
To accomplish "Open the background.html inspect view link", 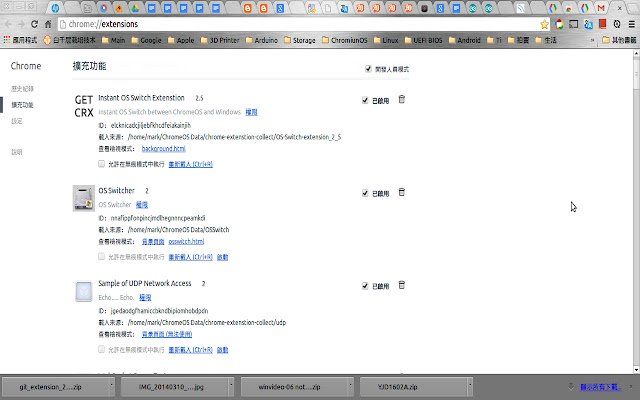I will pyautogui.click(x=163, y=149).
